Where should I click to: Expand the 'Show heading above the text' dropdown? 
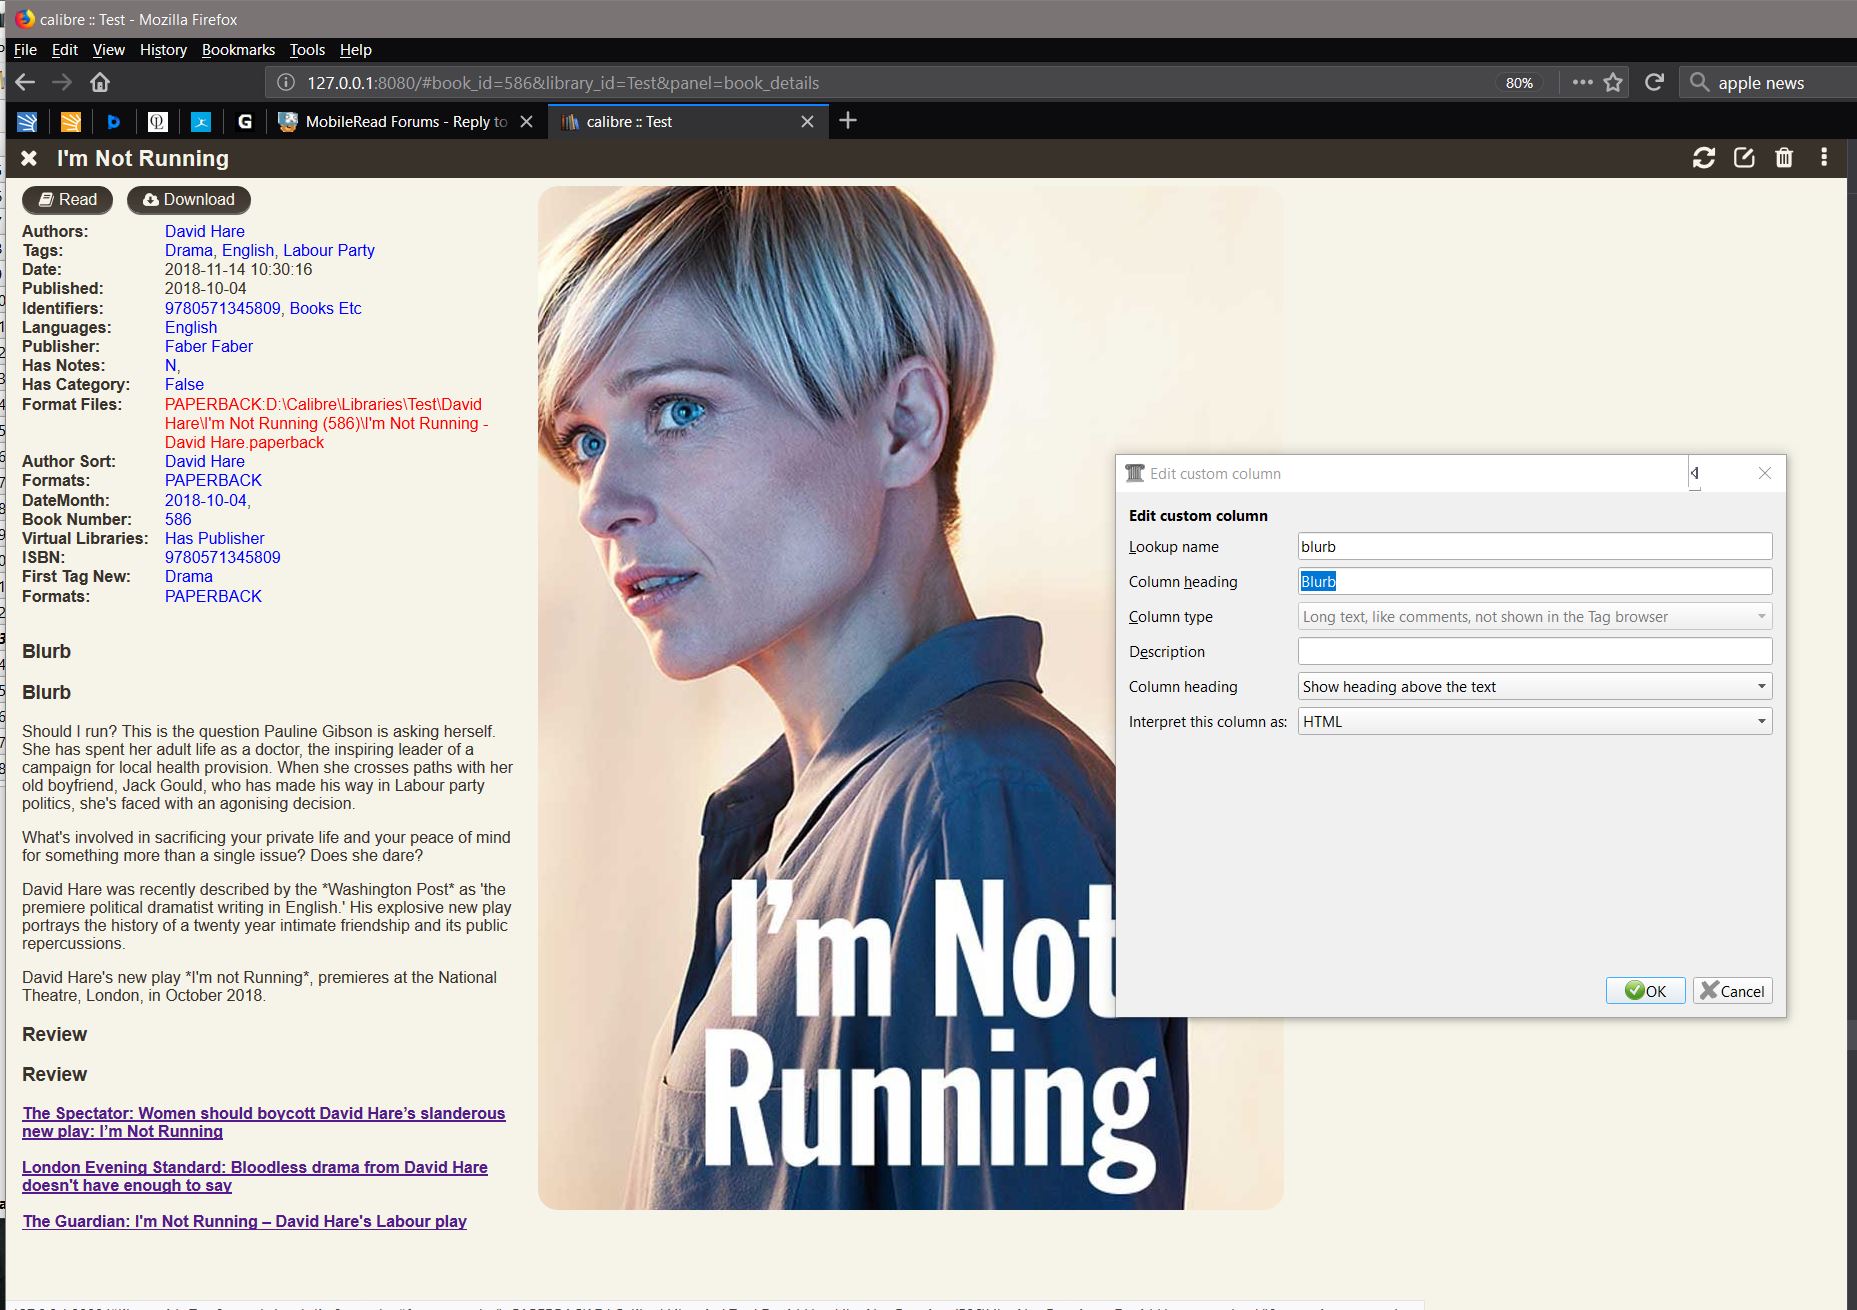tap(1534, 687)
